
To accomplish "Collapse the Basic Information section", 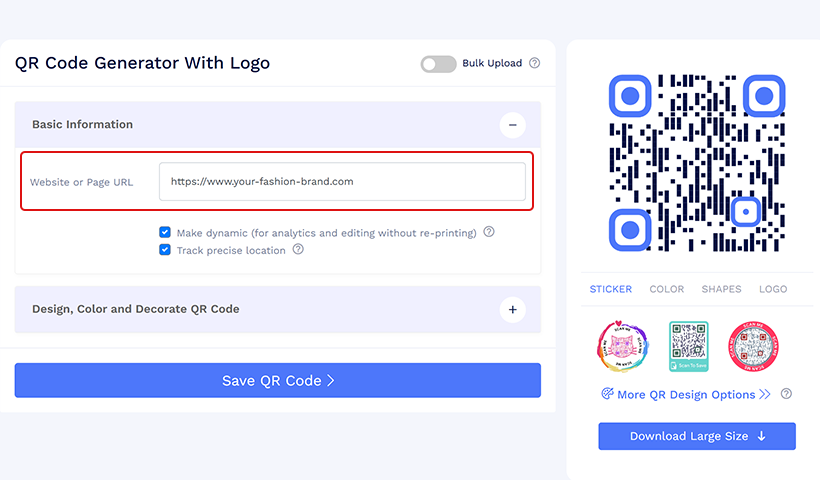I will point(512,125).
